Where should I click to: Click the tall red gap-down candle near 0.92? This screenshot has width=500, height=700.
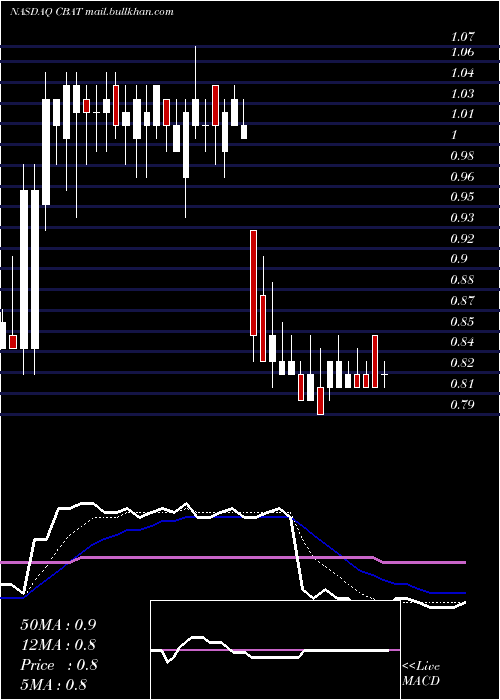click(x=254, y=283)
